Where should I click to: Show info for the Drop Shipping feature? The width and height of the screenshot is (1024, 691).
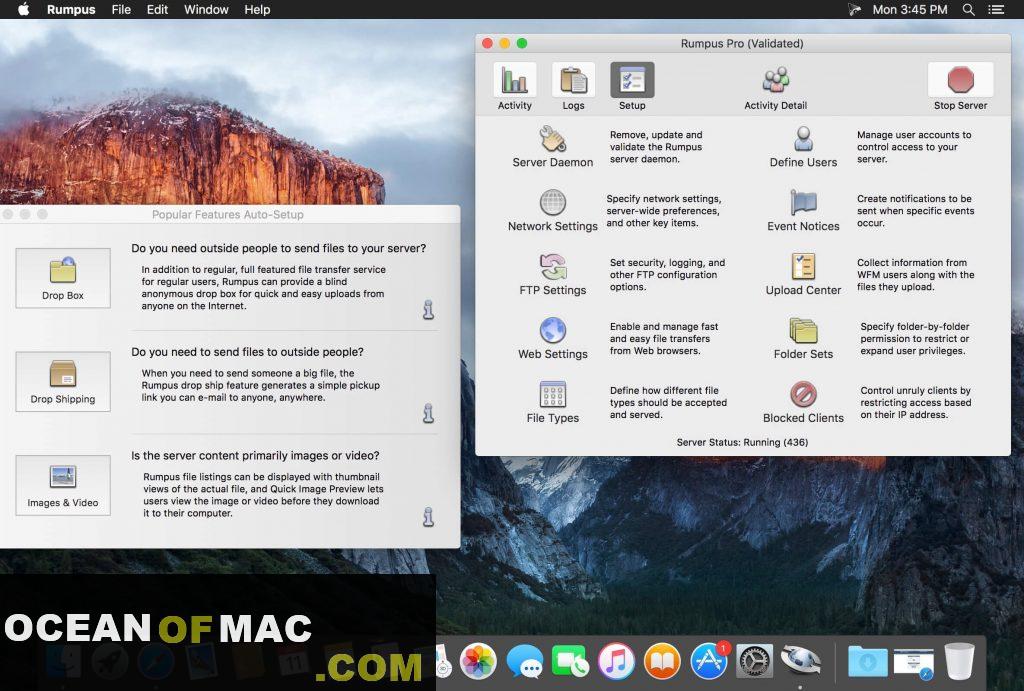point(428,413)
